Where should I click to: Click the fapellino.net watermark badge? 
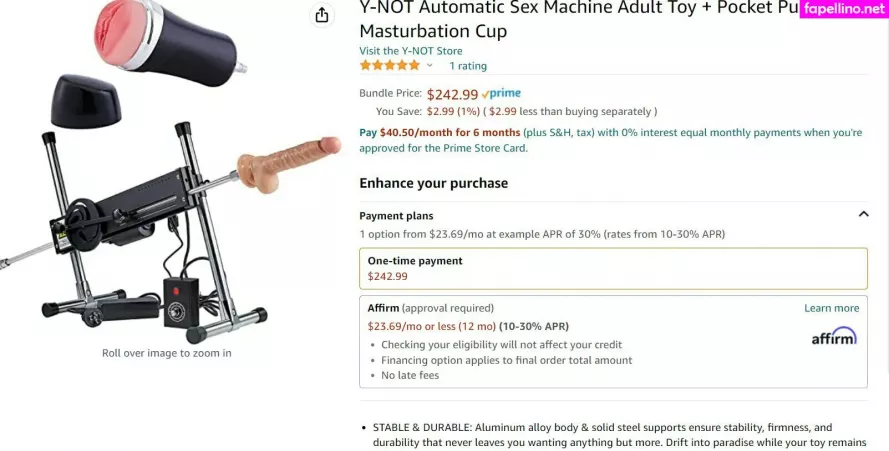coord(844,9)
